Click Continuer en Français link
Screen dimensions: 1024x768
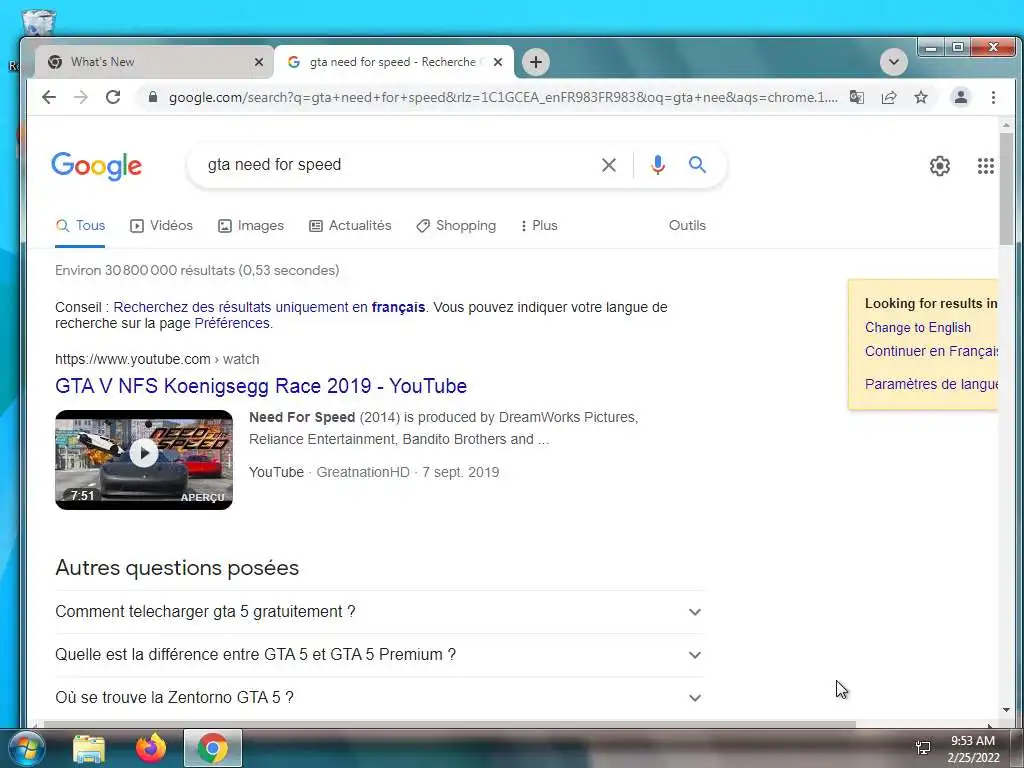click(x=931, y=351)
